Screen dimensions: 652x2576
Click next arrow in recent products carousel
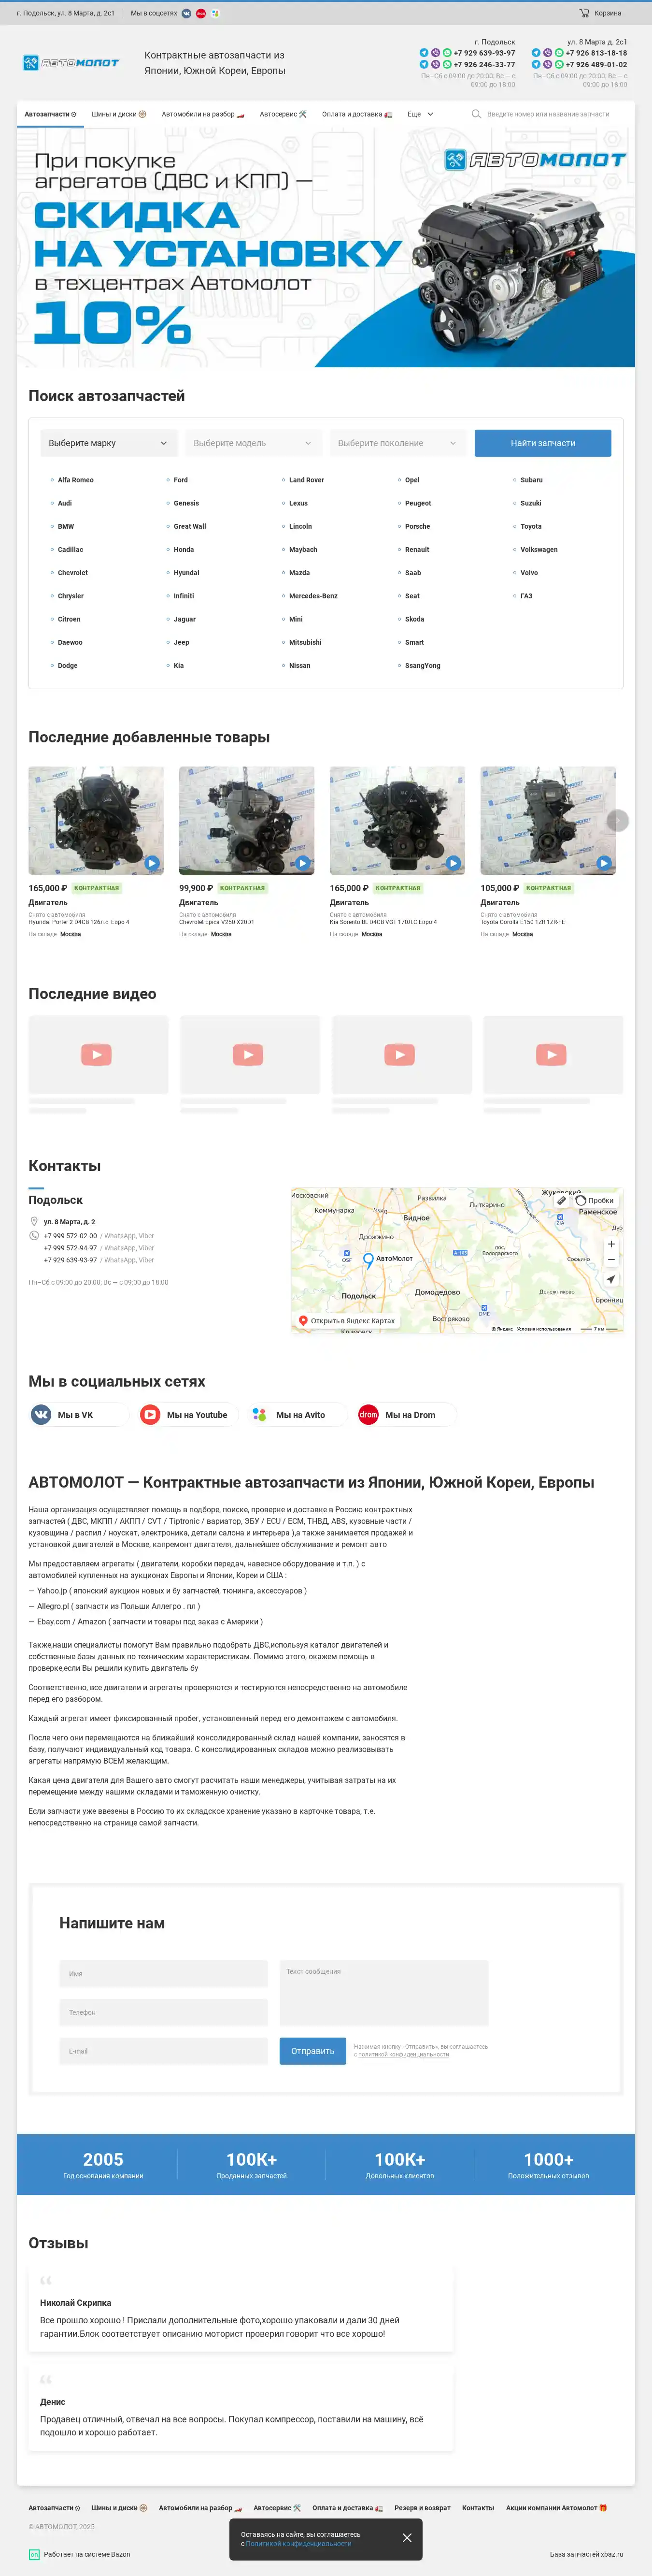[x=617, y=821]
